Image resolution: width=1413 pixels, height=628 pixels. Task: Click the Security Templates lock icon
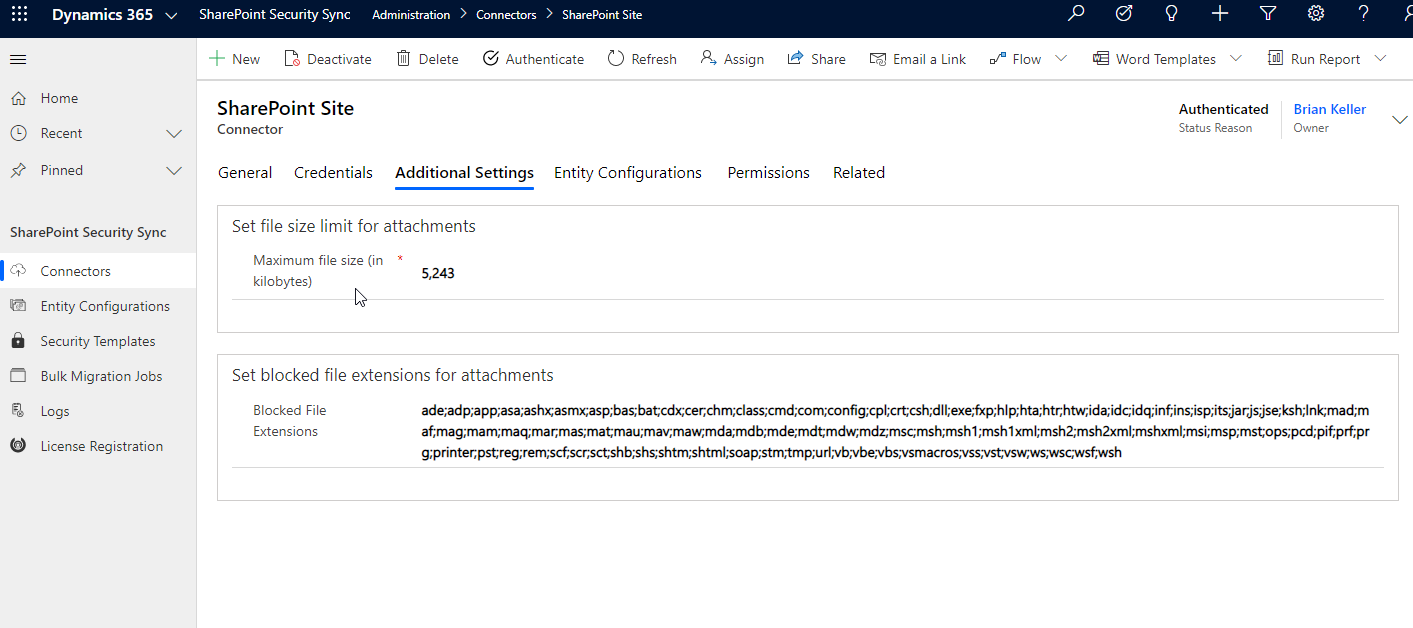point(18,341)
